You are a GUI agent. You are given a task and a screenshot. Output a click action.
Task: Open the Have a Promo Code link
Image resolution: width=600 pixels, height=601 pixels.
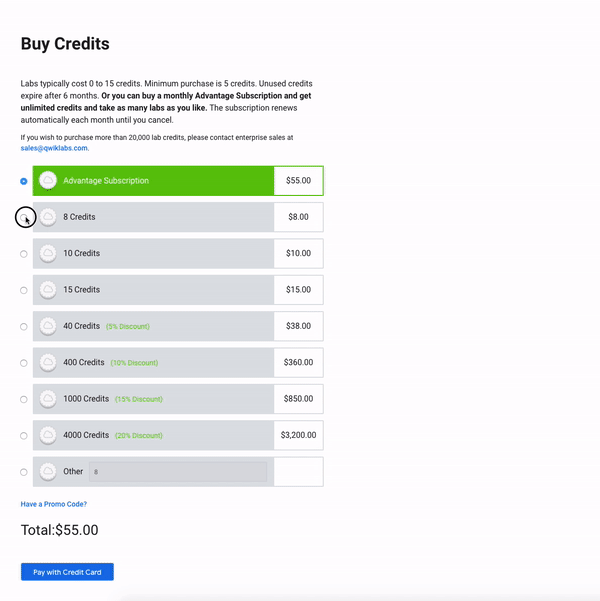click(61, 504)
